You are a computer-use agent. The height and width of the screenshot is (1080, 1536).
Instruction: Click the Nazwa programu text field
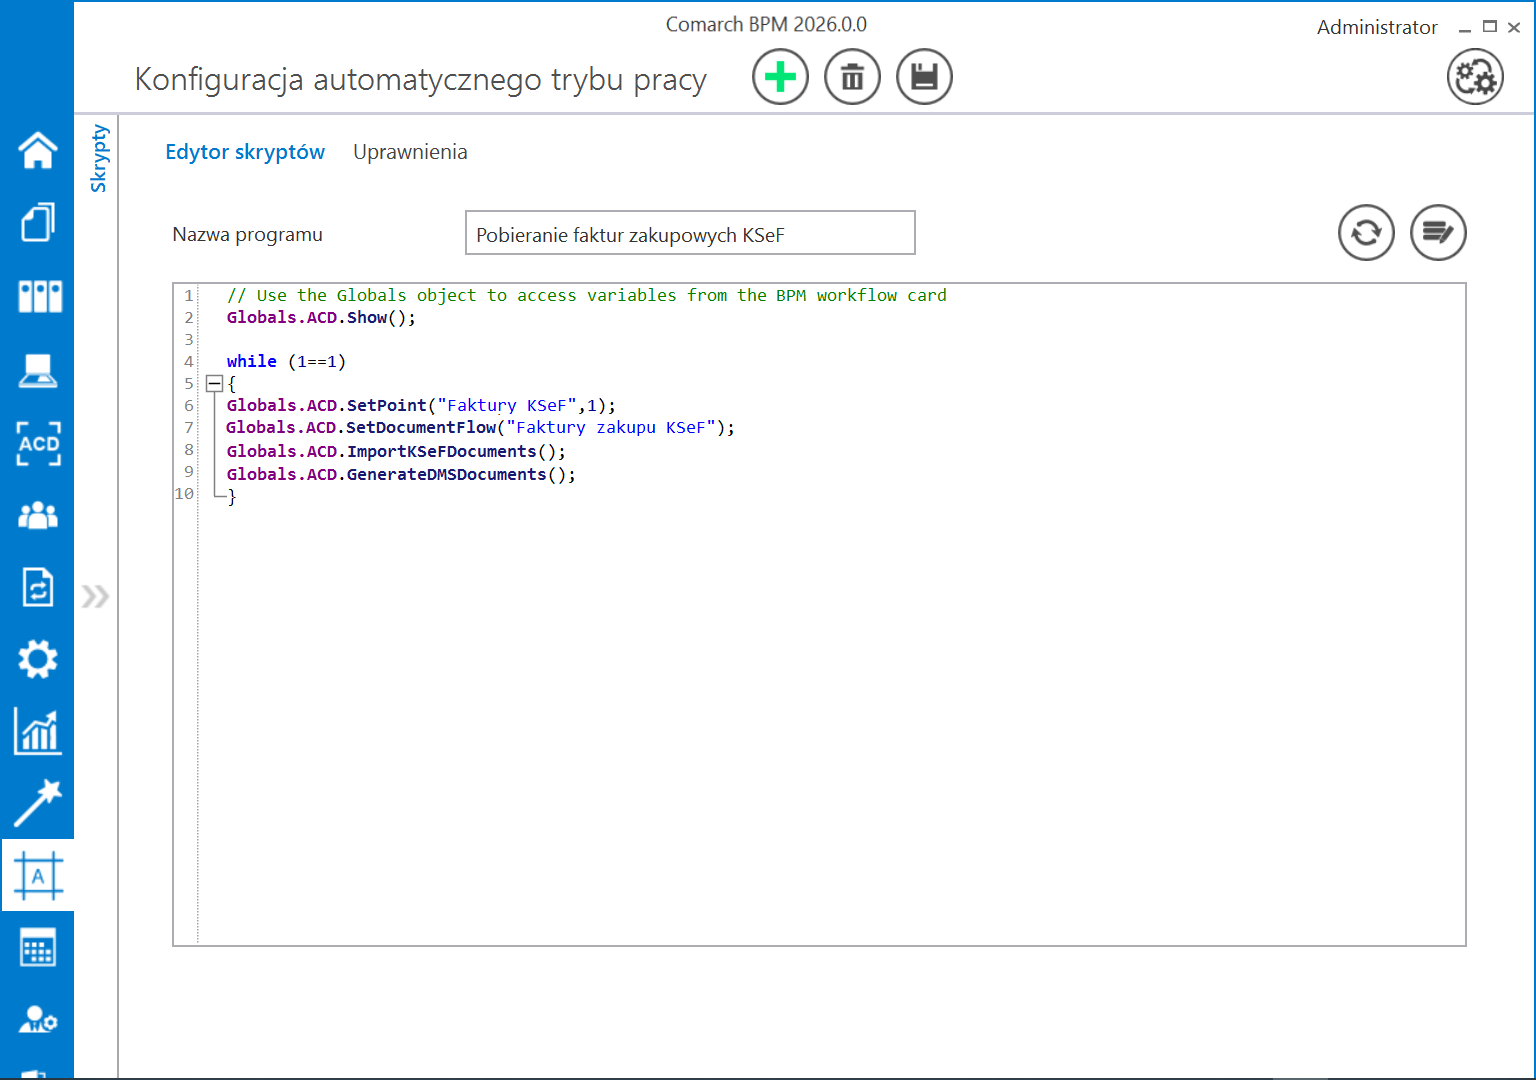pyautogui.click(x=690, y=234)
